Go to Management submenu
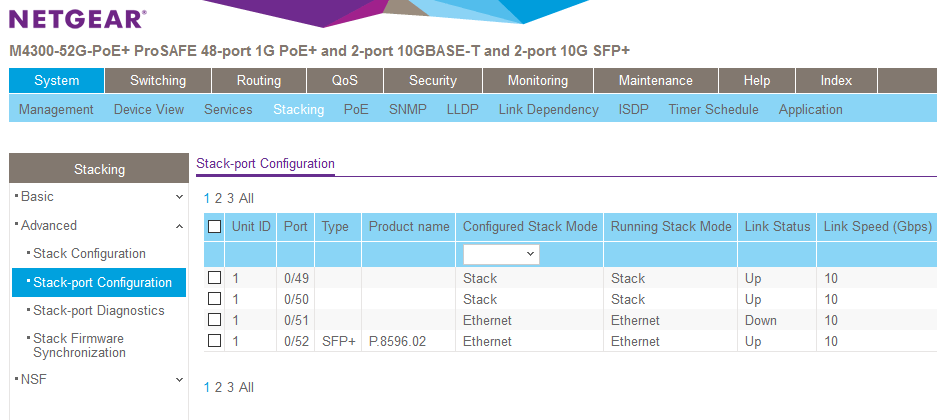937x420 pixels. click(x=56, y=109)
